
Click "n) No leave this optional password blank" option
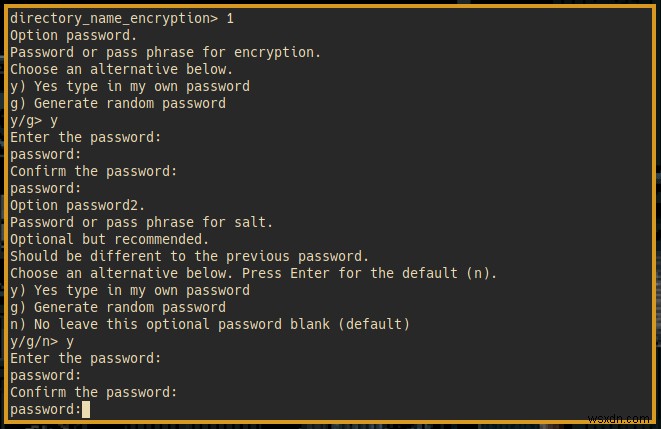tap(168, 324)
